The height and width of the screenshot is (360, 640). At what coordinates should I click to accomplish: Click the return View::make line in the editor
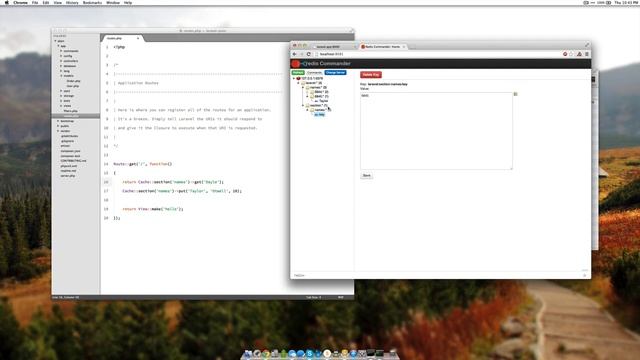[x=153, y=209]
